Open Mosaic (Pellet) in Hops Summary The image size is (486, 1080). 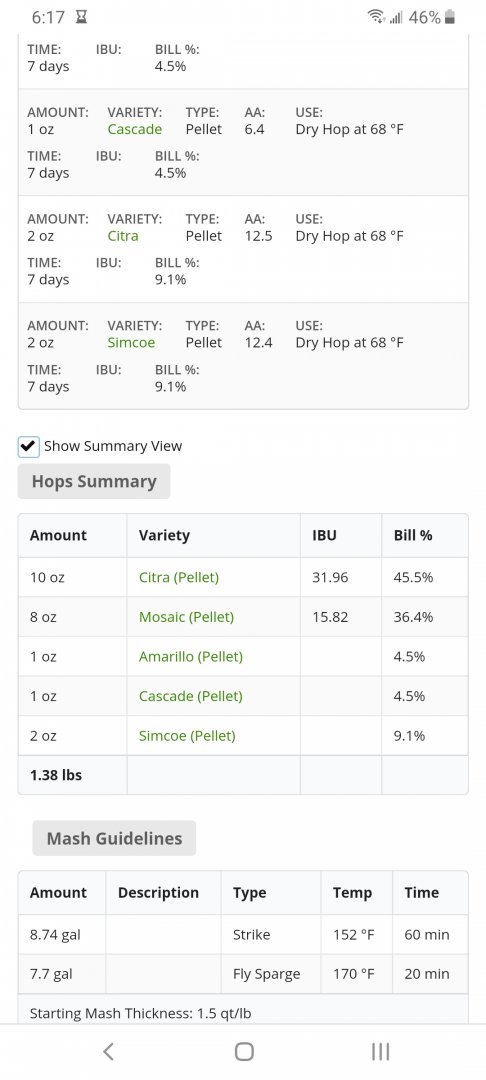point(187,617)
